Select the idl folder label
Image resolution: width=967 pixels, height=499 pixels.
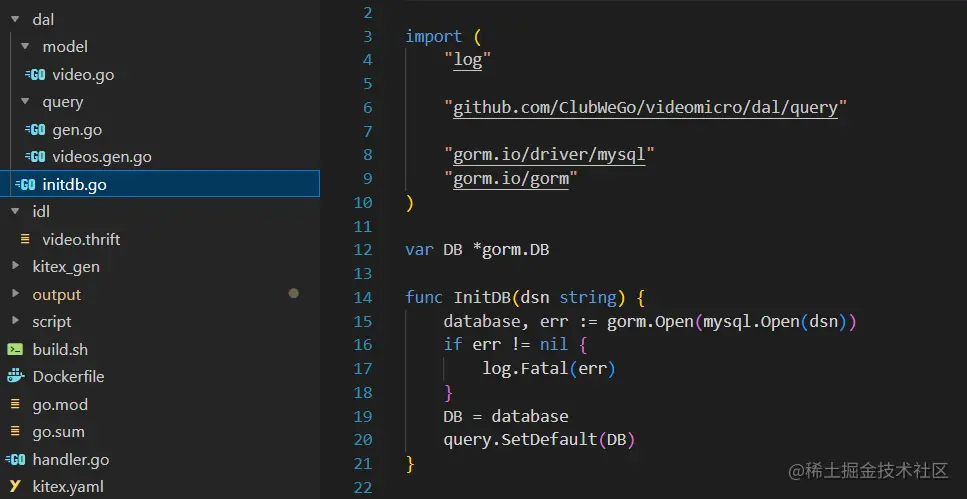click(41, 212)
